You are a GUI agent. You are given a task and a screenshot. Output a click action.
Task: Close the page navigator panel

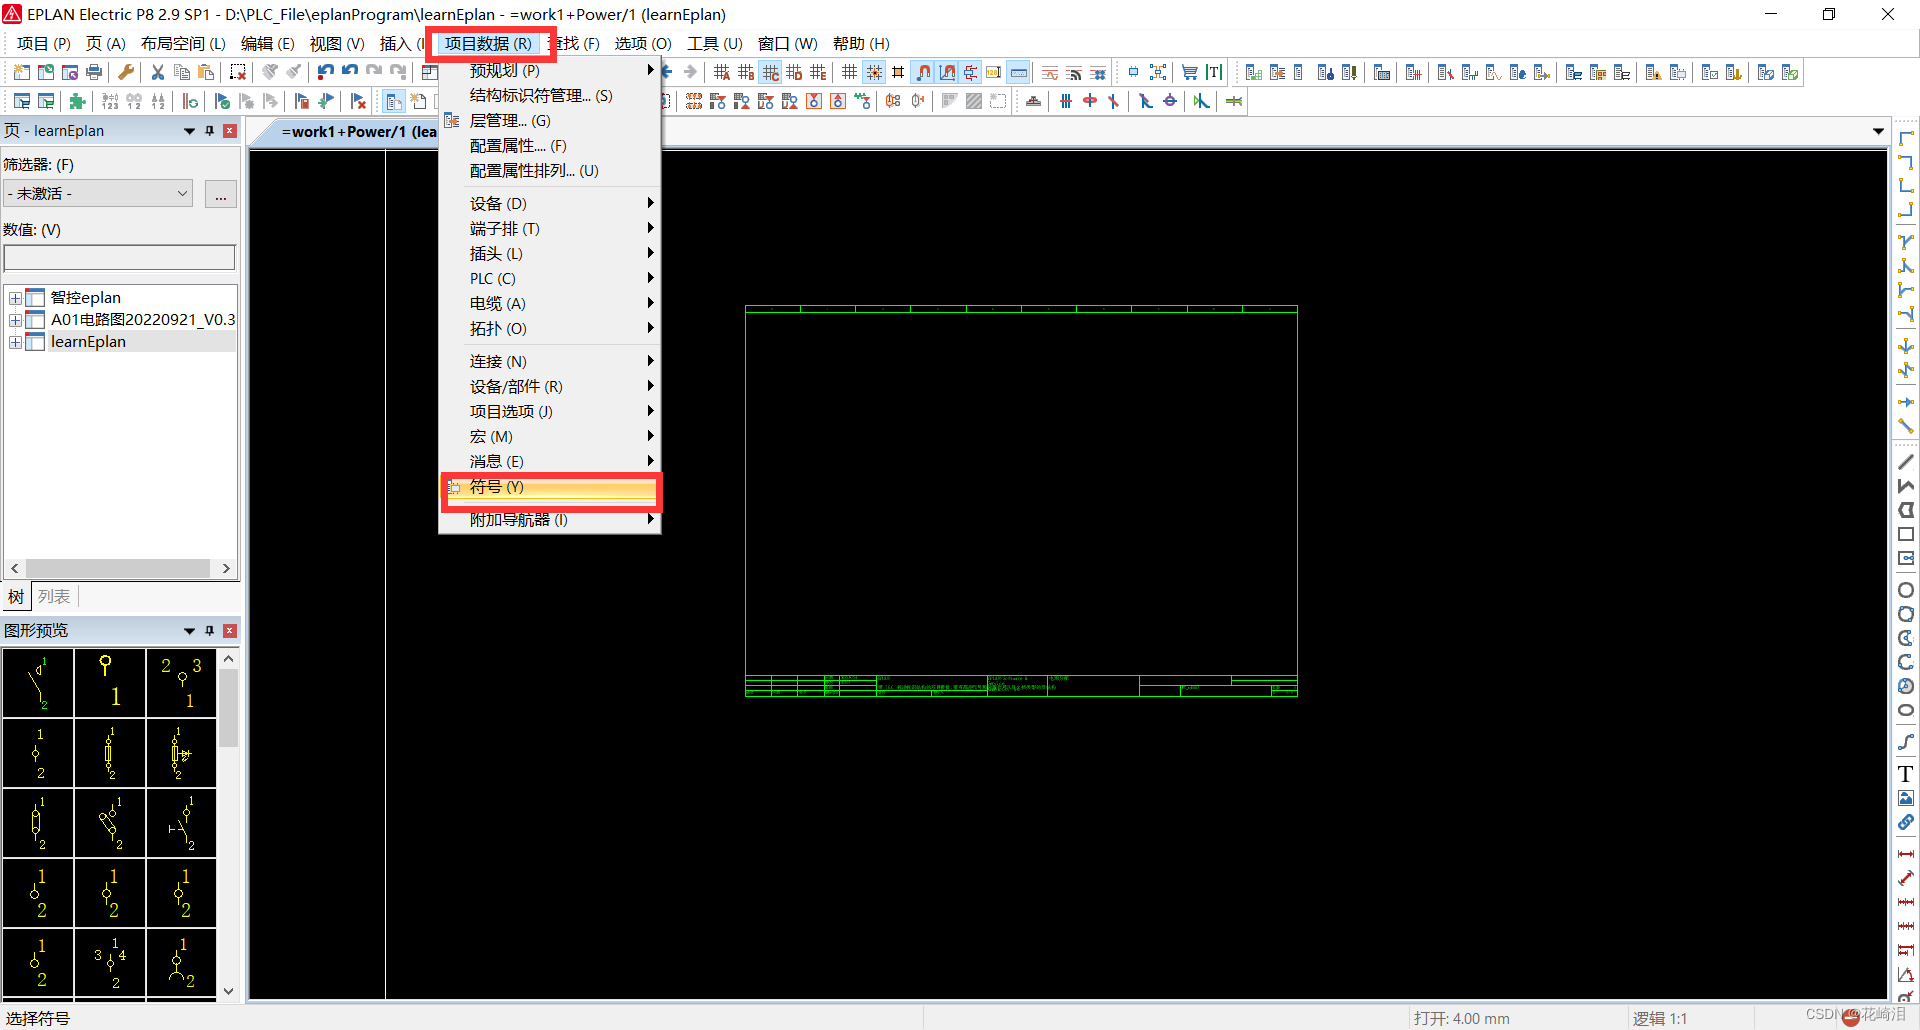[x=230, y=131]
